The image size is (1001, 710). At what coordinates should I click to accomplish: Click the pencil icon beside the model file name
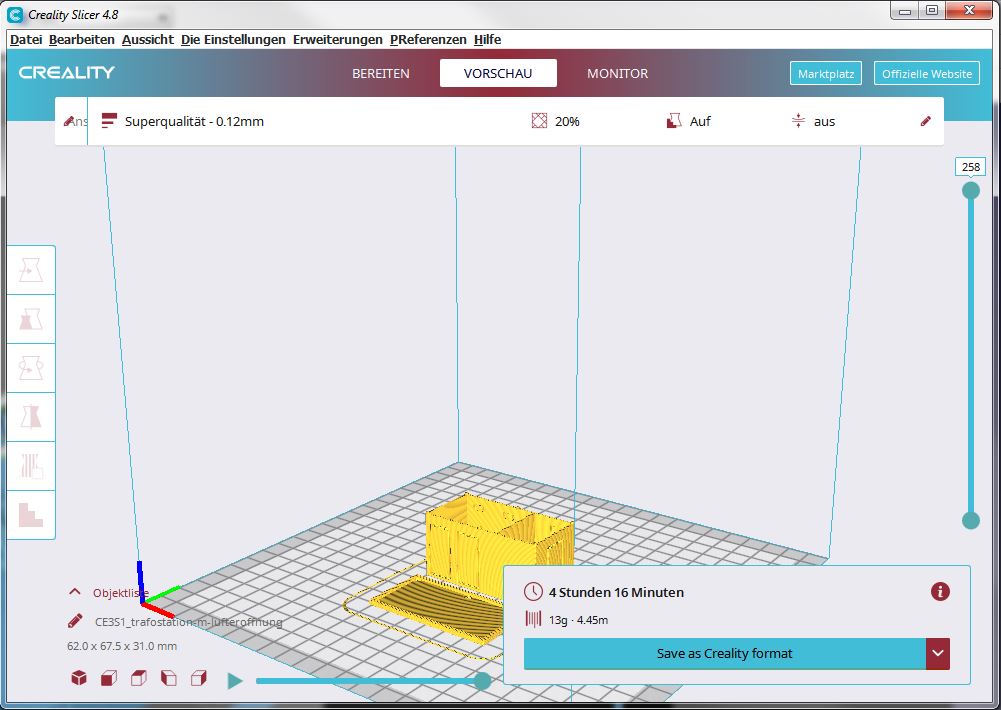(x=75, y=621)
